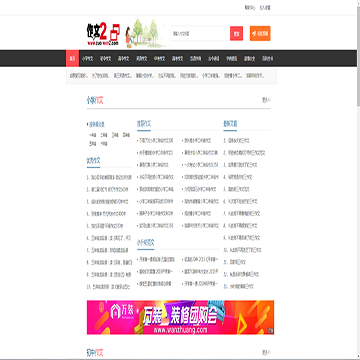Screen dimensions: 360x360
Task: Click the rightmost link in top utility bar
Action: point(265,7)
